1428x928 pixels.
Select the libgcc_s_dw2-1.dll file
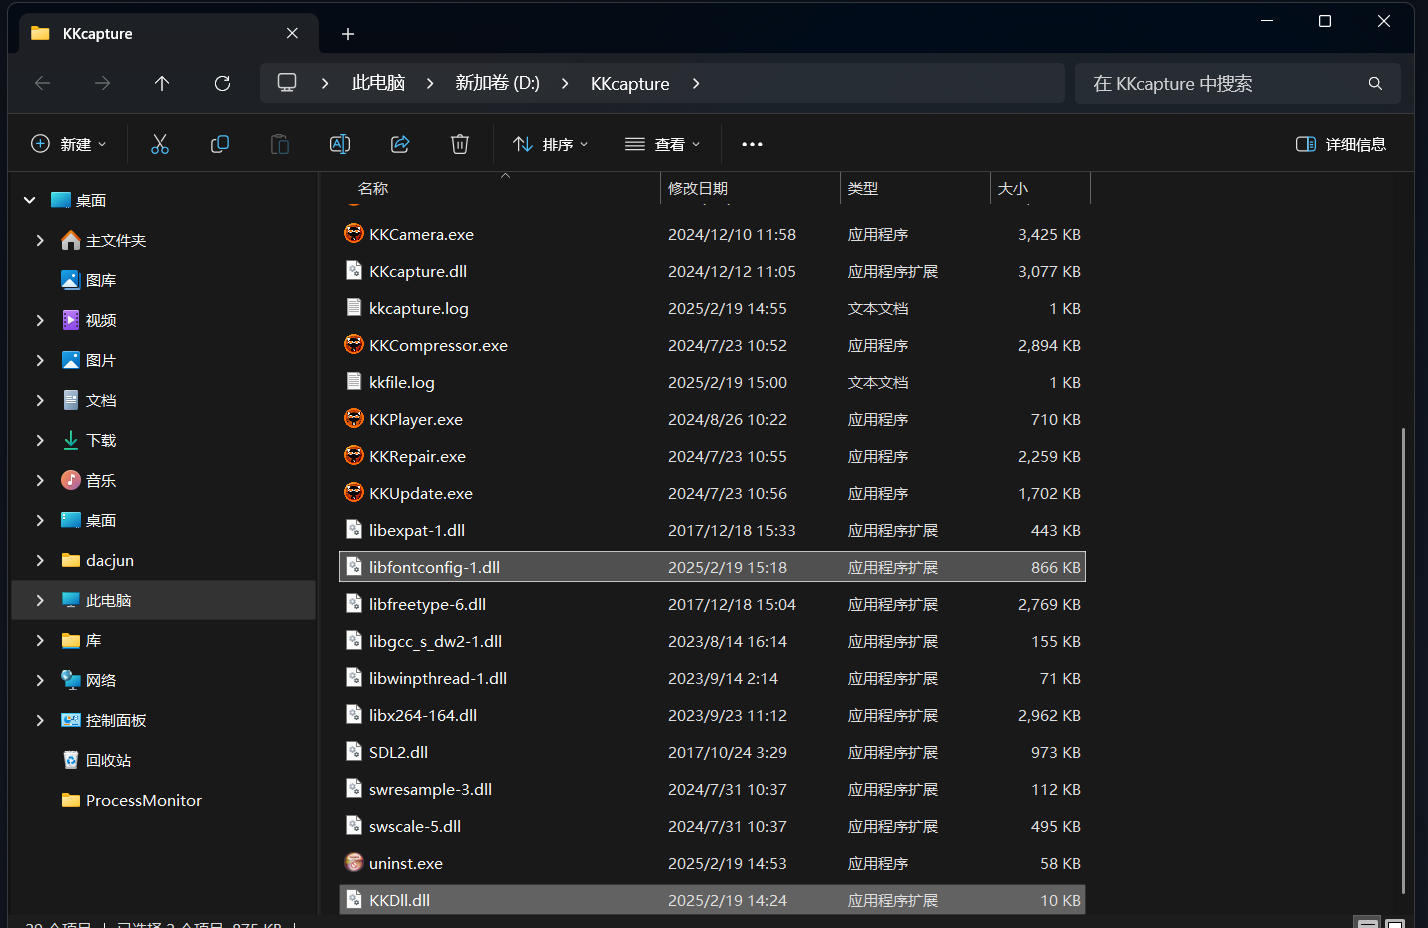pyautogui.click(x=712, y=641)
